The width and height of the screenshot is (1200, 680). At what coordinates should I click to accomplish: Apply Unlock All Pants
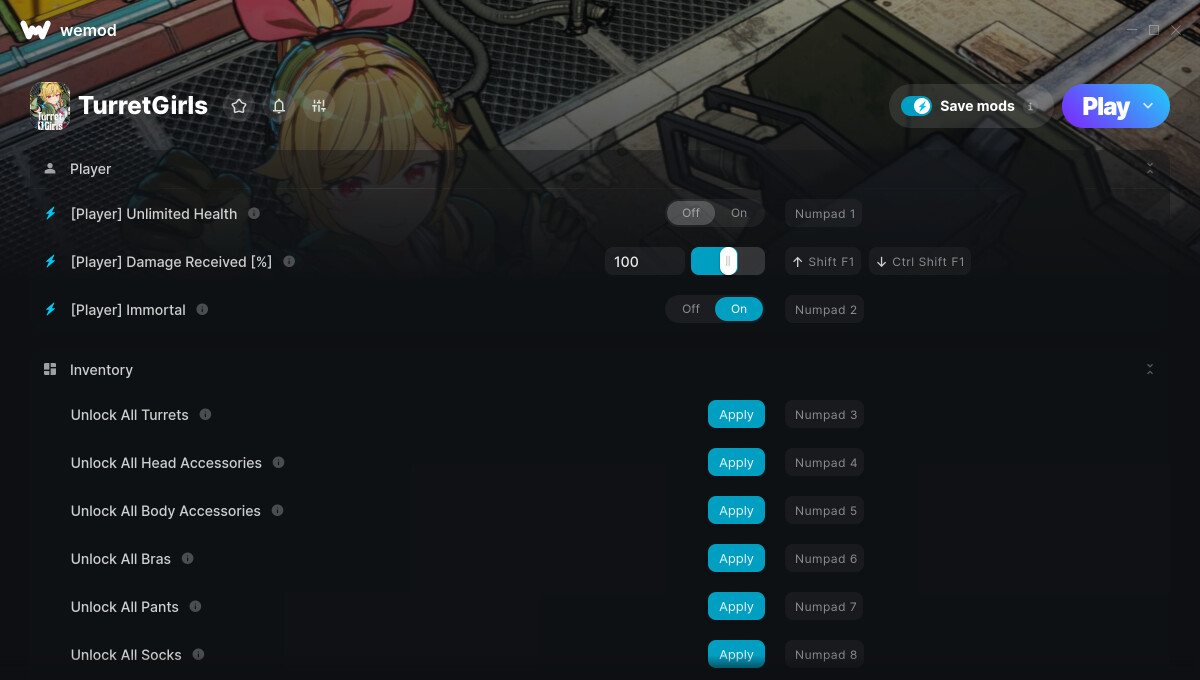click(736, 606)
